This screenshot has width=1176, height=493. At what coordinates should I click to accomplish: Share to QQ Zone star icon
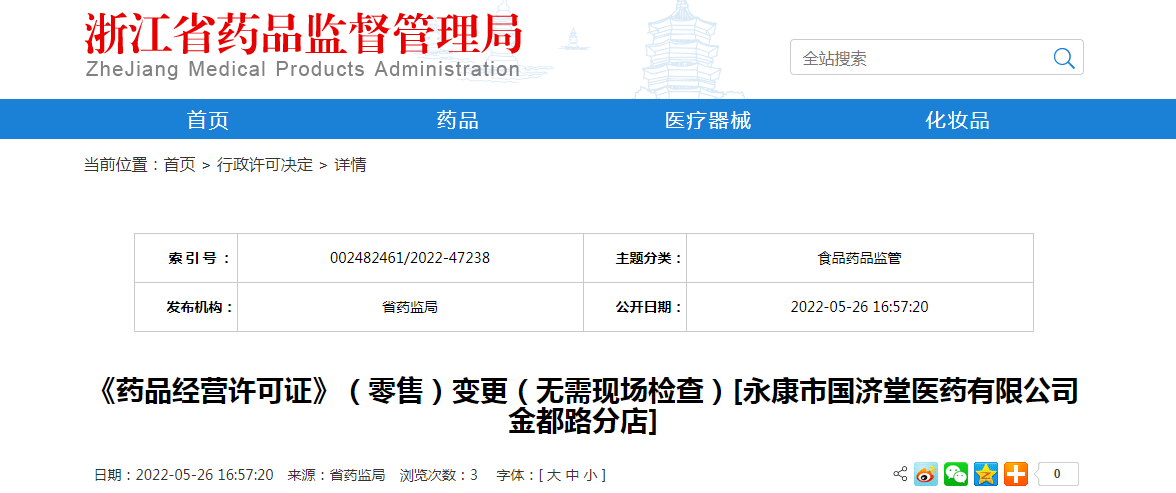[x=986, y=474]
